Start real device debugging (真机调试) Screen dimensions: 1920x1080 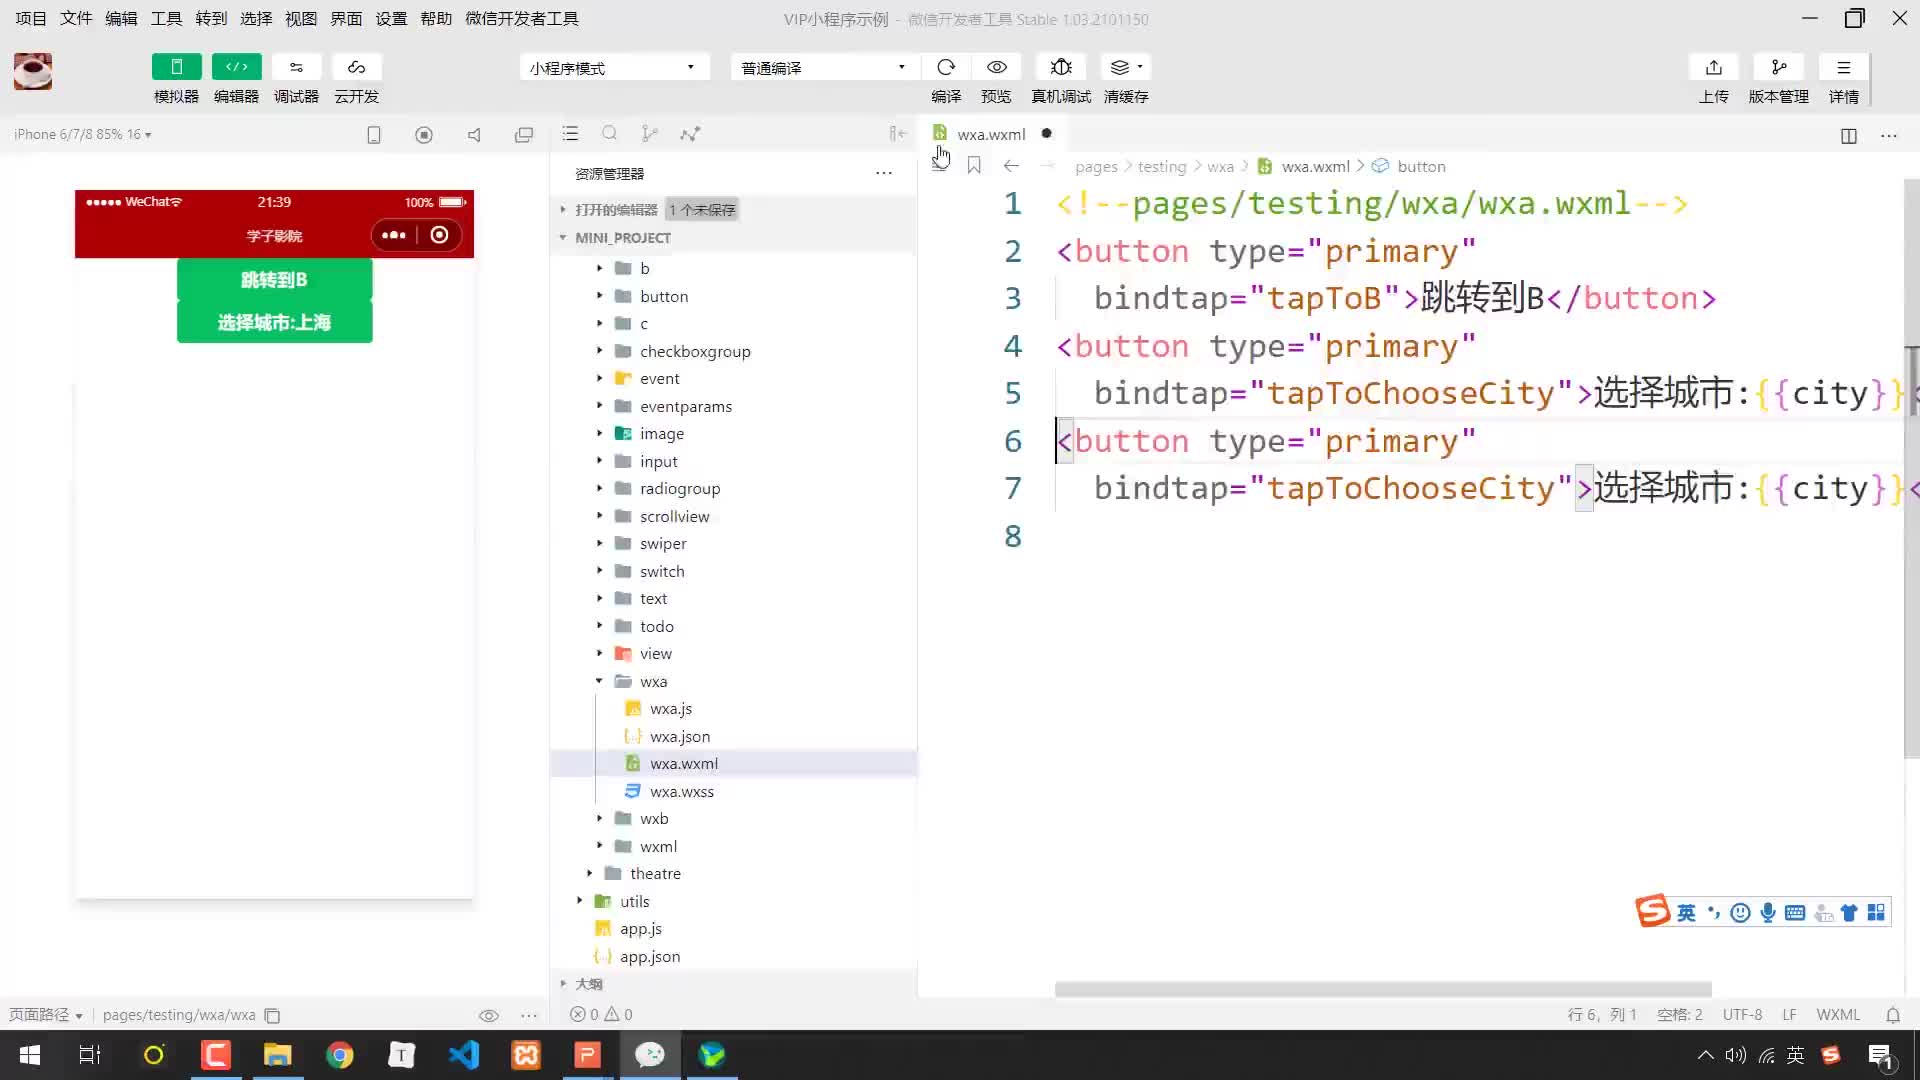coord(1061,67)
